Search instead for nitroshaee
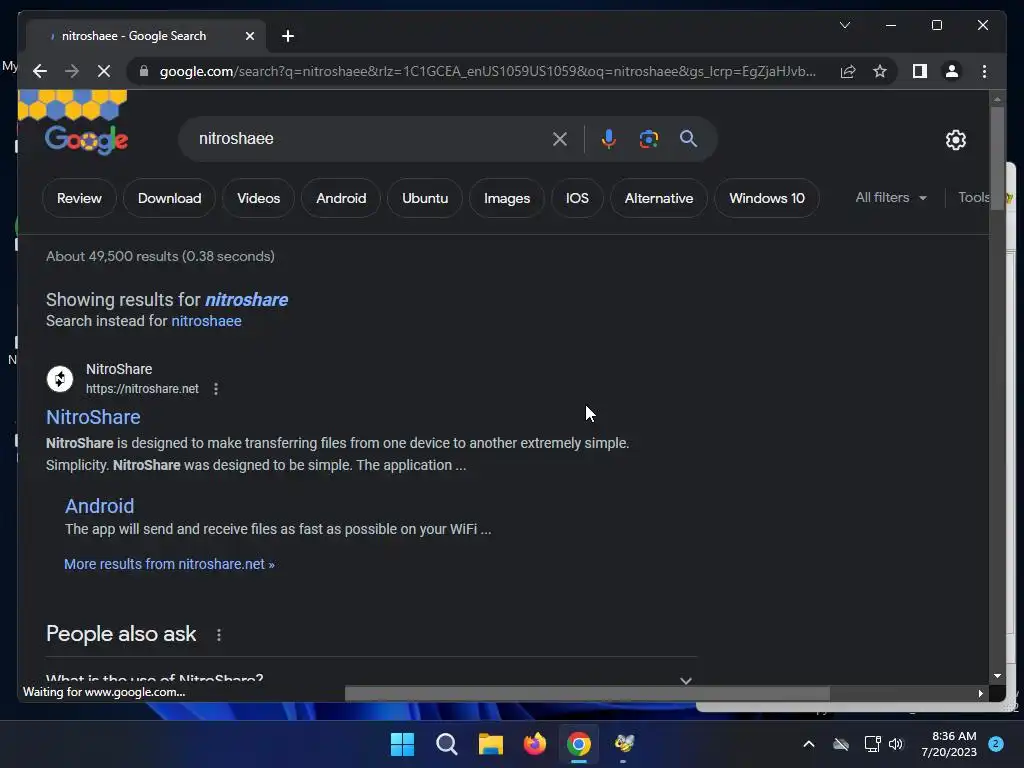Screen dimensions: 1024x768 pyautogui.click(x=206, y=321)
